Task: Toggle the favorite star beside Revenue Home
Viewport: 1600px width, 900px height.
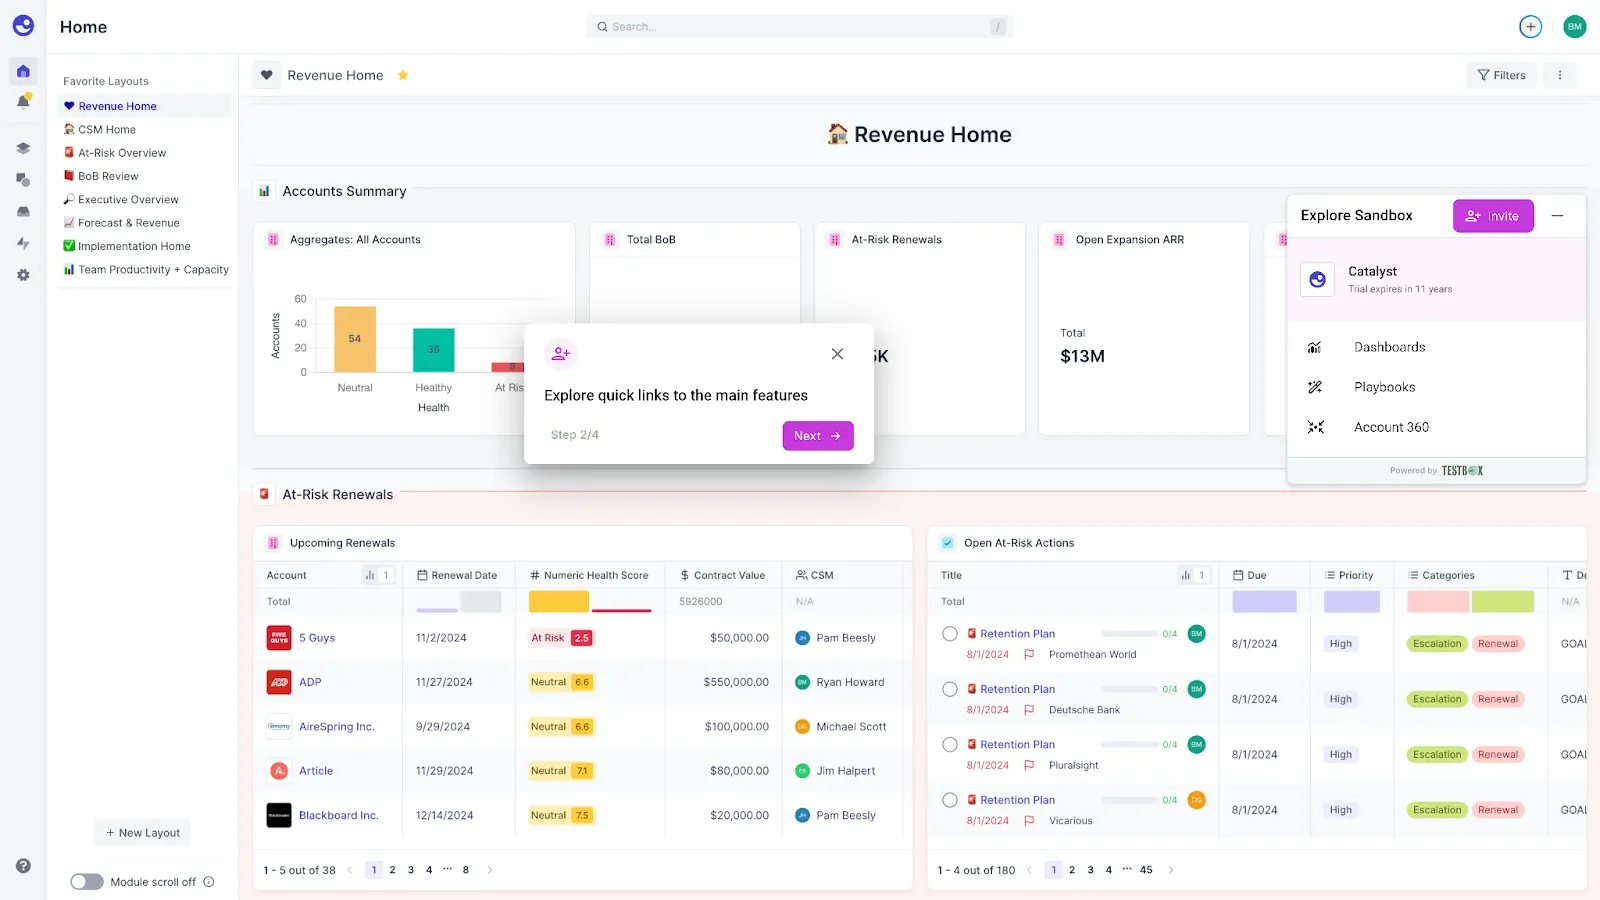Action: tap(403, 75)
